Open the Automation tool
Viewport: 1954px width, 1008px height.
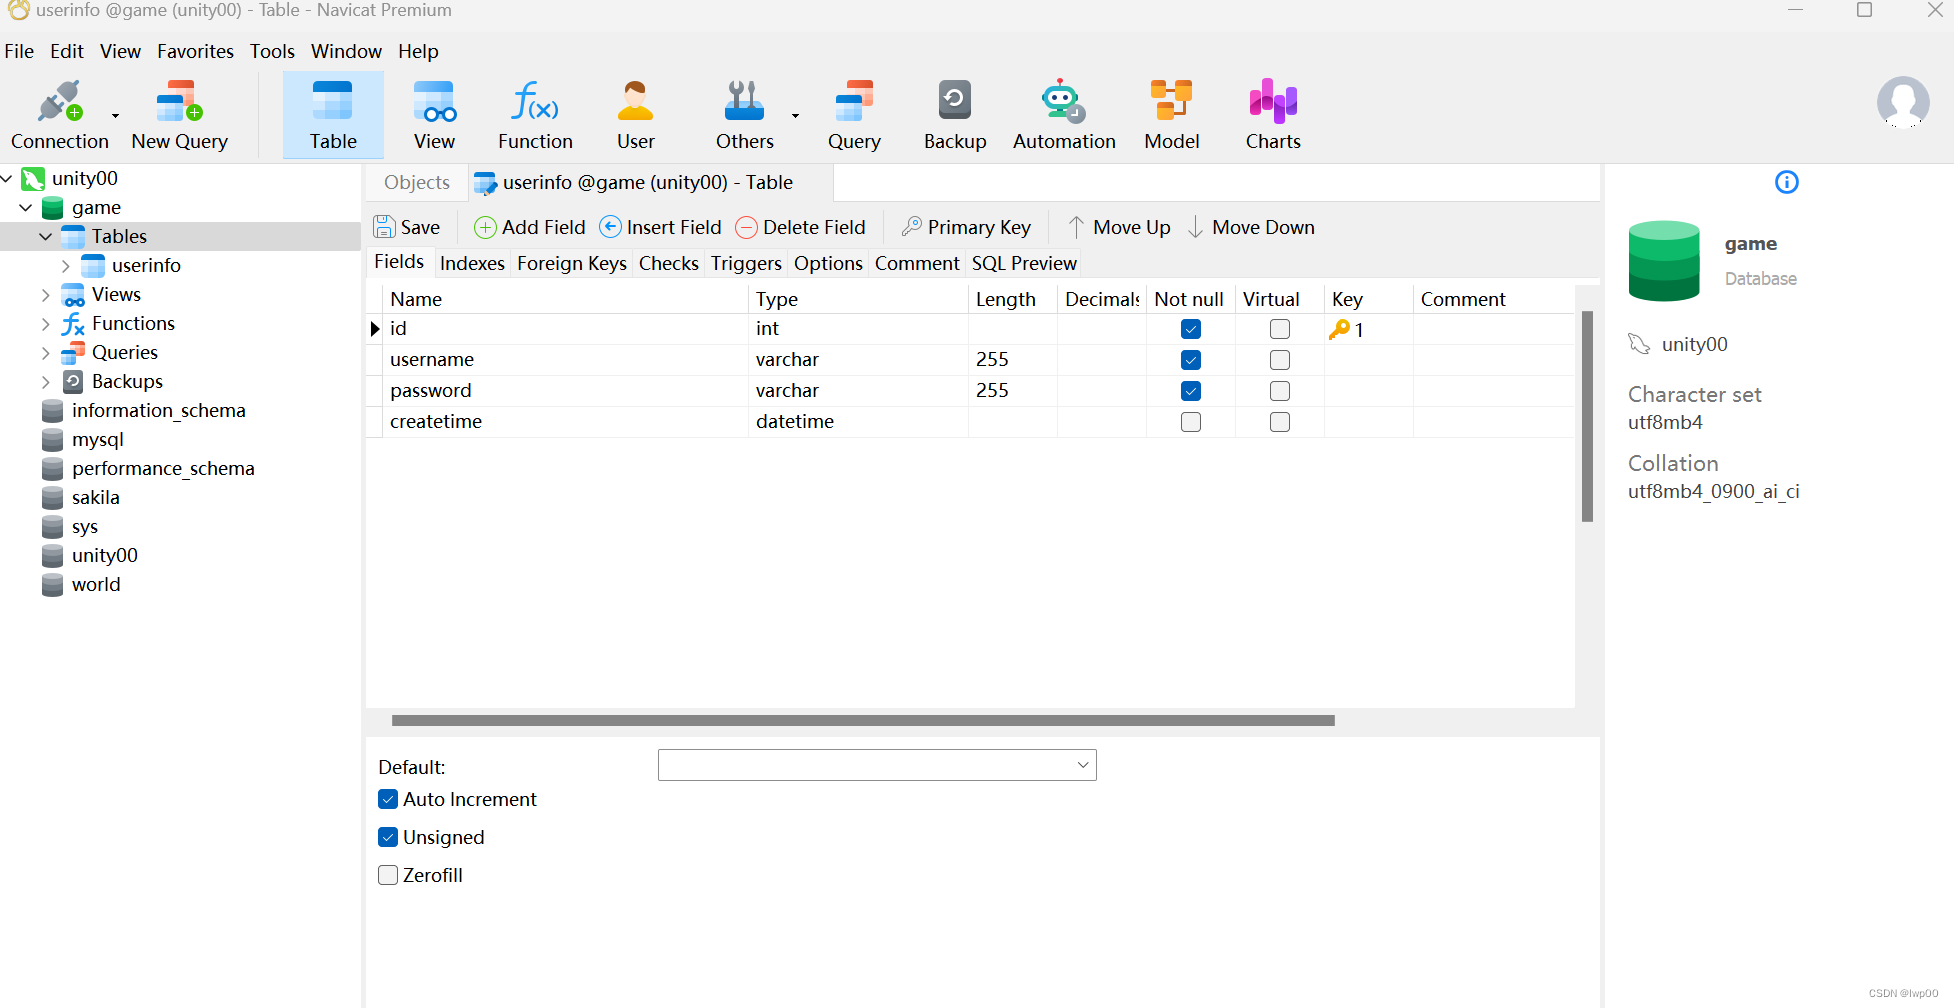1062,113
